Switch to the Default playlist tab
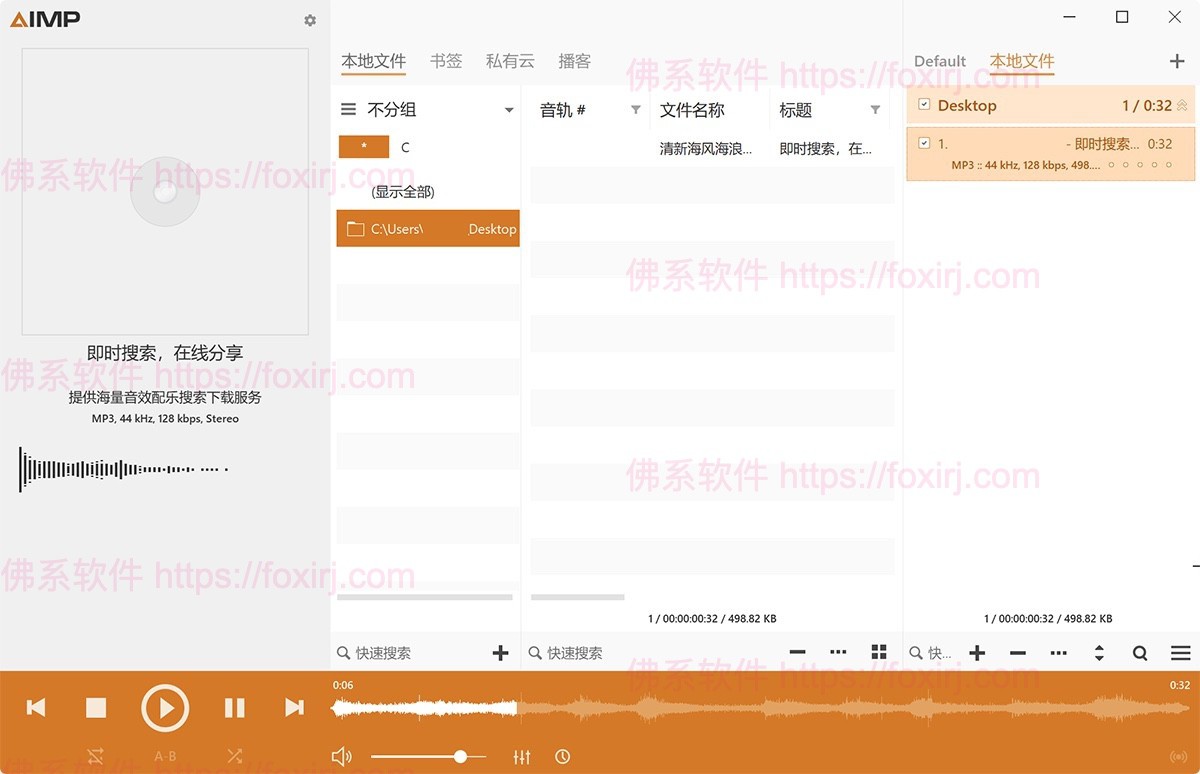The width and height of the screenshot is (1200, 774). pos(939,61)
